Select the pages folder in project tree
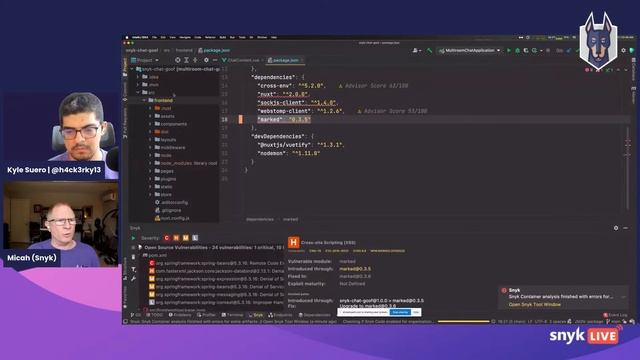640x360 pixels. tap(164, 171)
